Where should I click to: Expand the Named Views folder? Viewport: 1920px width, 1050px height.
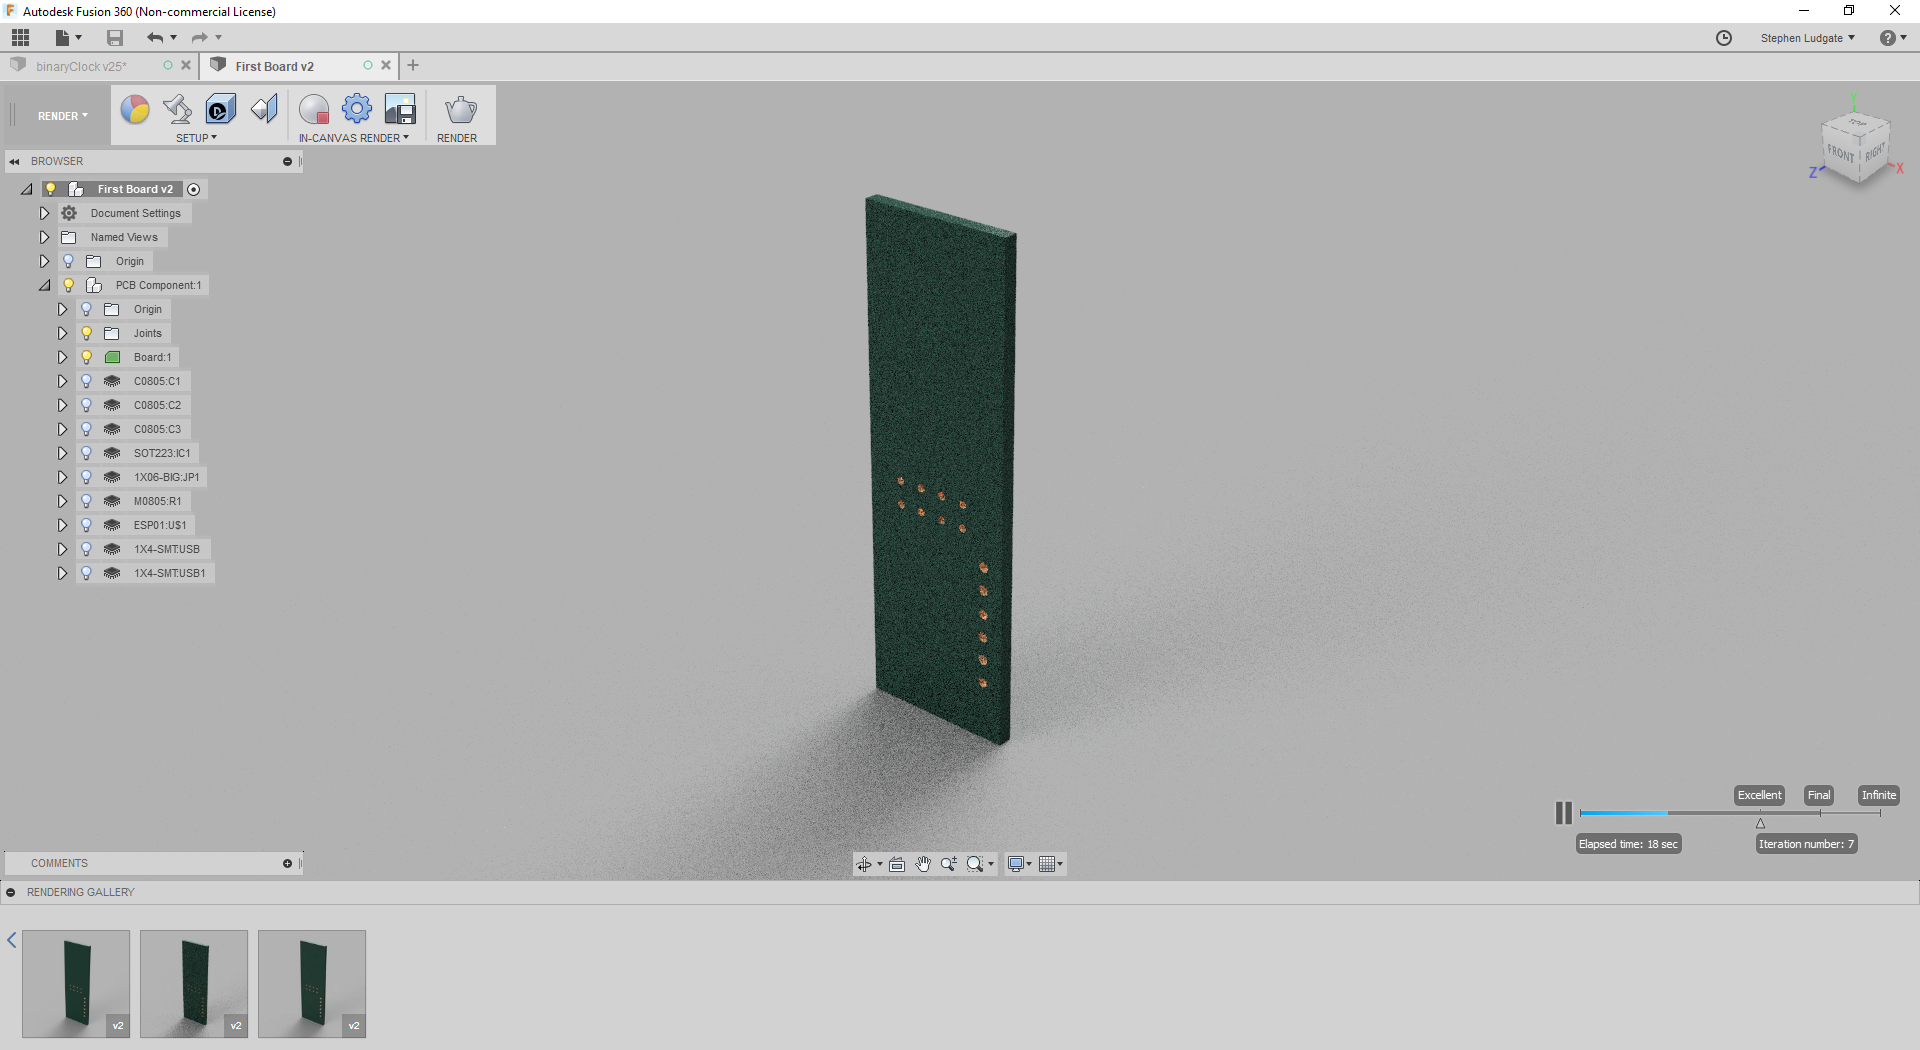coord(44,237)
